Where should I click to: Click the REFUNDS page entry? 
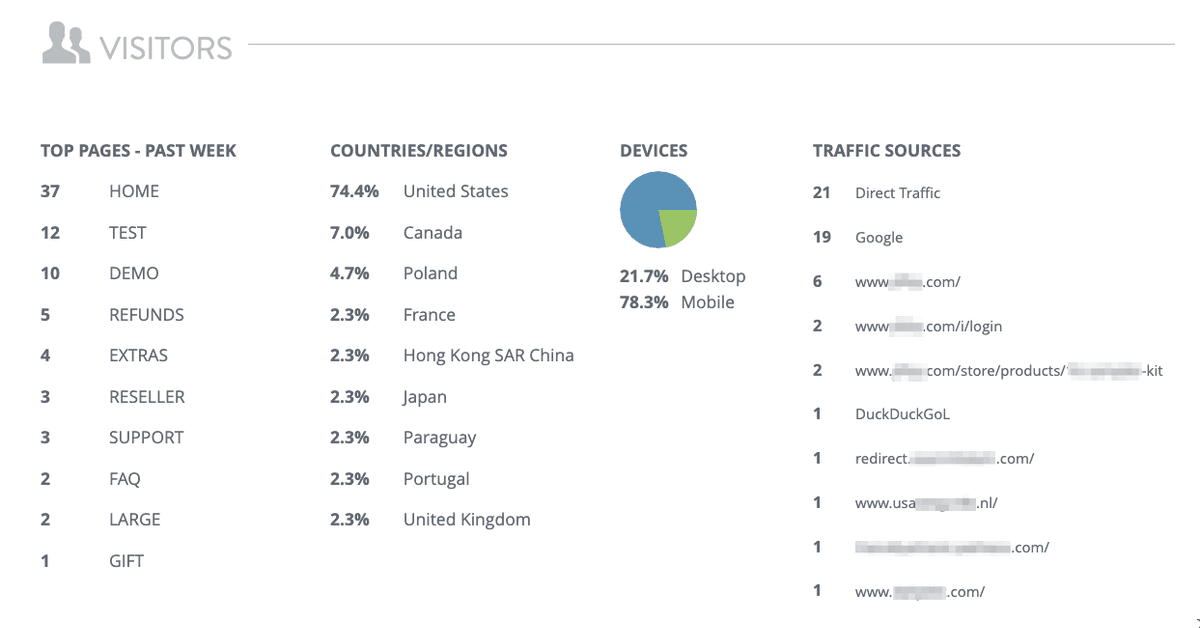(146, 314)
